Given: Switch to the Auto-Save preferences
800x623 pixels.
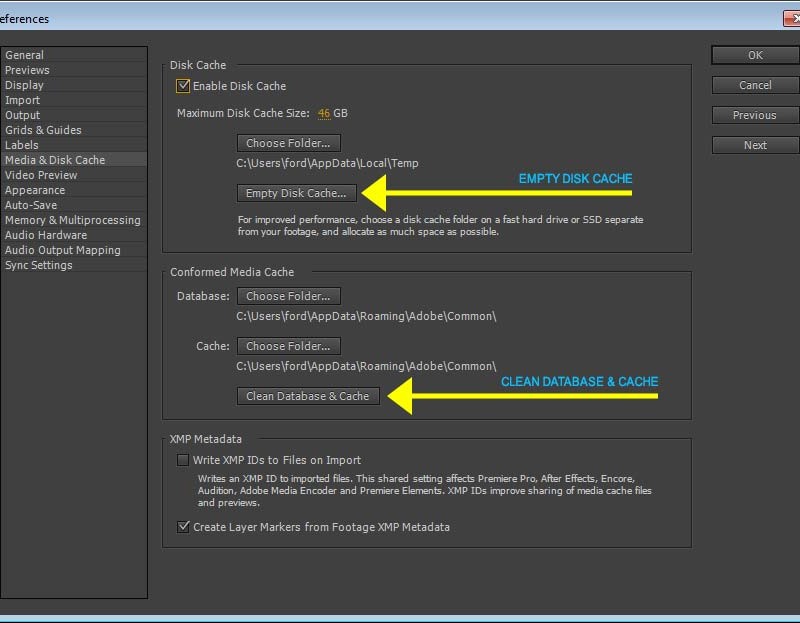Looking at the screenshot, I should [x=31, y=205].
